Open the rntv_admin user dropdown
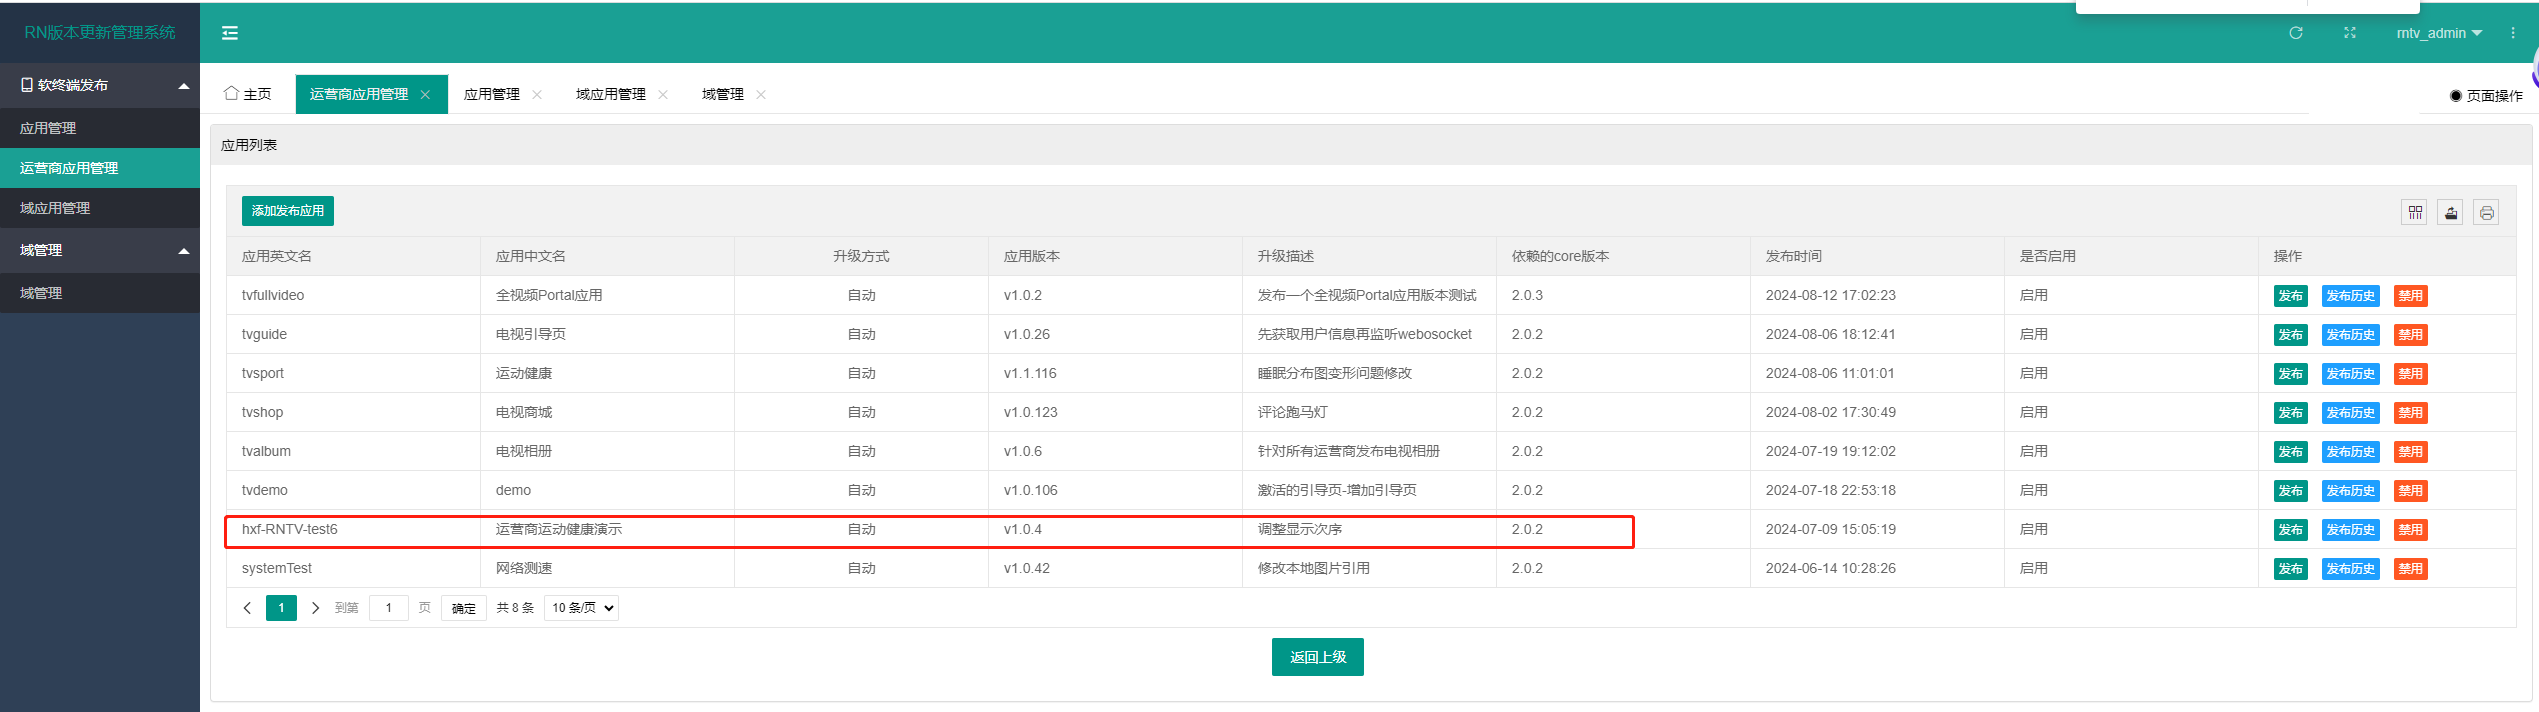The height and width of the screenshot is (712, 2539). (x=2439, y=33)
